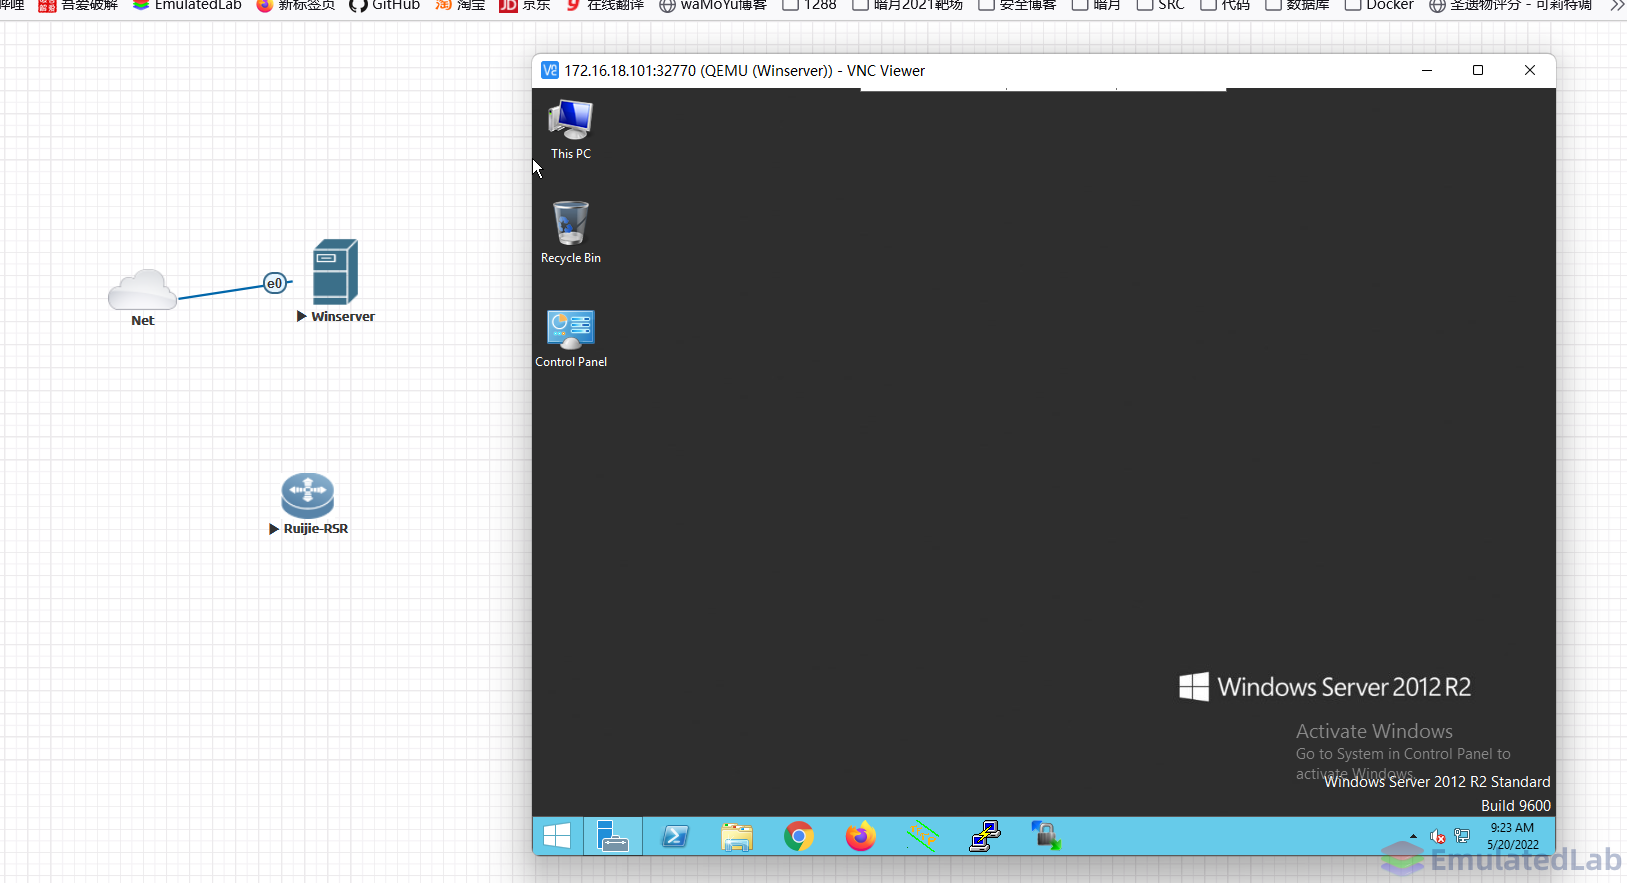This screenshot has width=1627, height=883.
Task: Select the Net cloud node
Action: click(142, 289)
